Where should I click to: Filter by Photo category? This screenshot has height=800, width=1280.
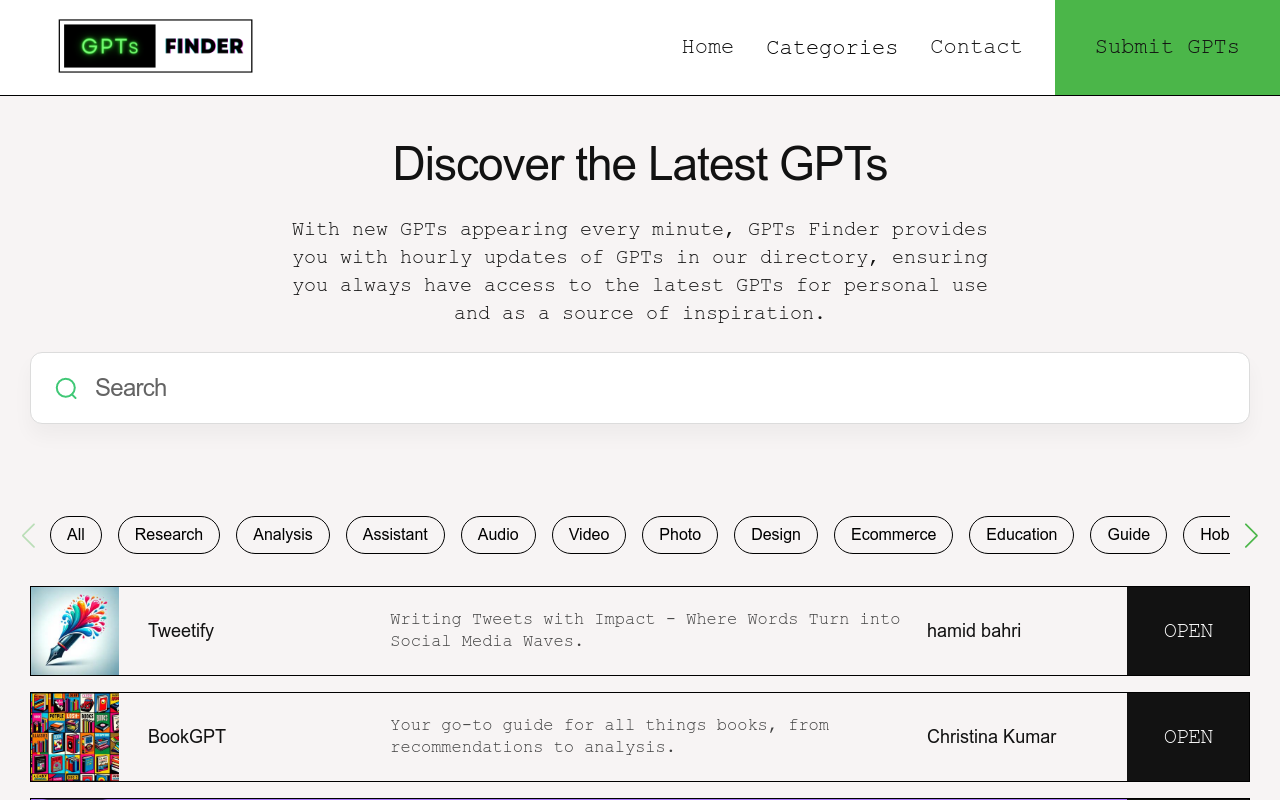click(x=680, y=535)
